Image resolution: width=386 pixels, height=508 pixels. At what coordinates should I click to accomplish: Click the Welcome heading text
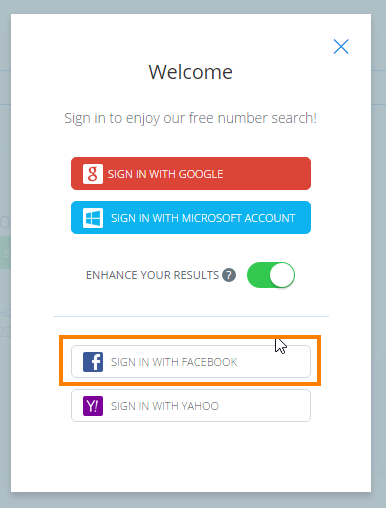[191, 72]
